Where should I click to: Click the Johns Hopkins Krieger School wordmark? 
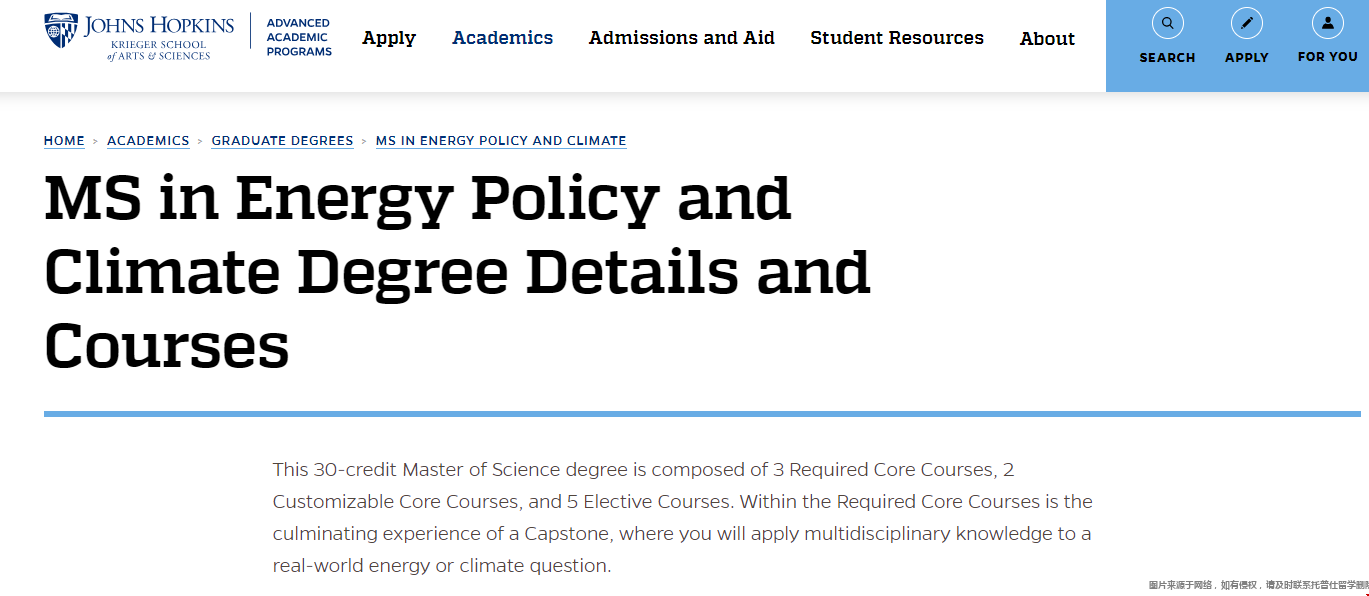[x=159, y=37]
